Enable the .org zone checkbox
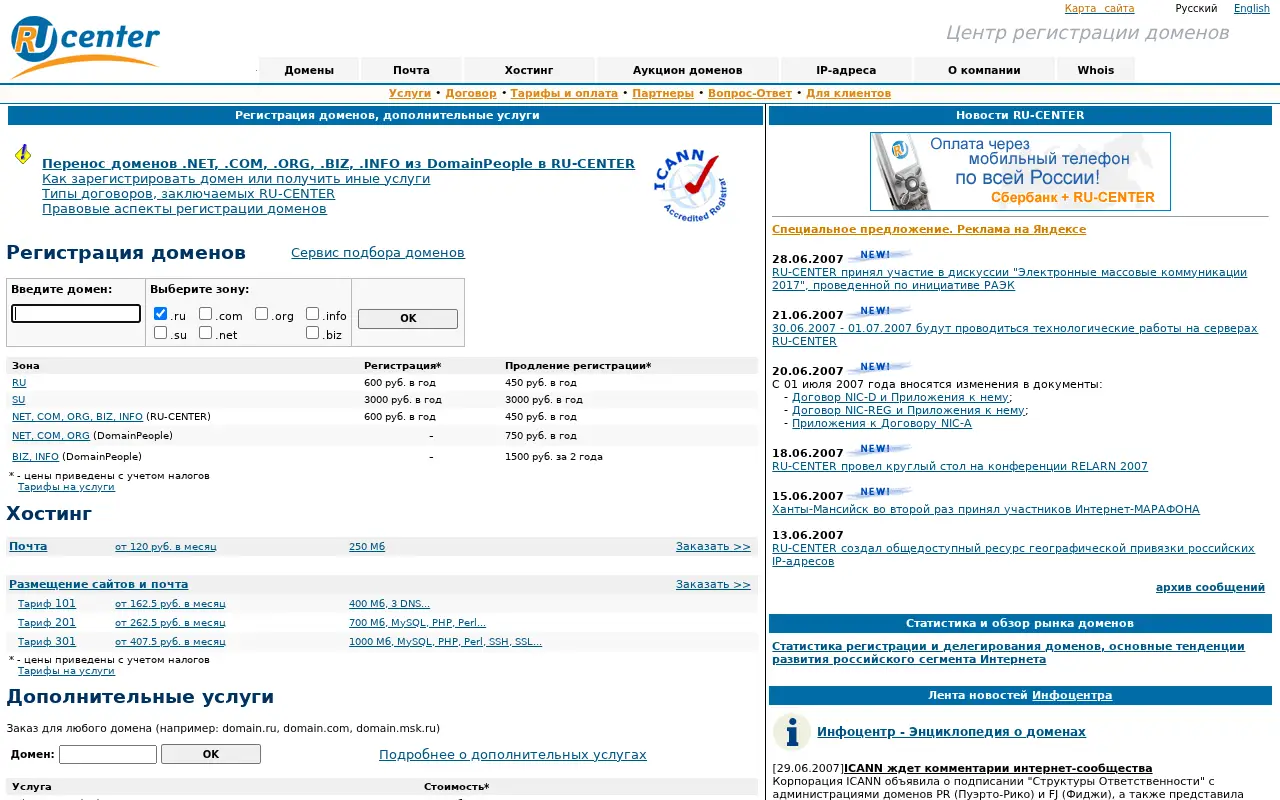Screen dimensions: 1280x800 click(x=261, y=314)
